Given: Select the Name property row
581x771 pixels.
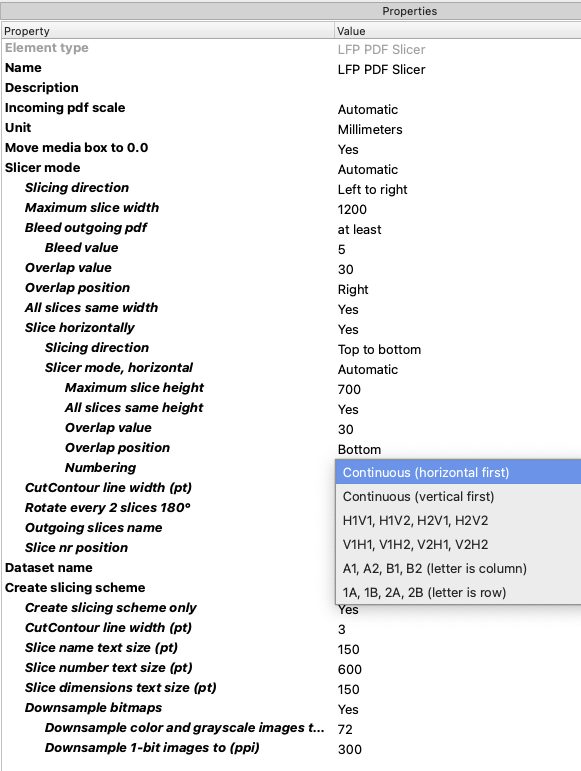Looking at the screenshot, I should click(x=291, y=68).
